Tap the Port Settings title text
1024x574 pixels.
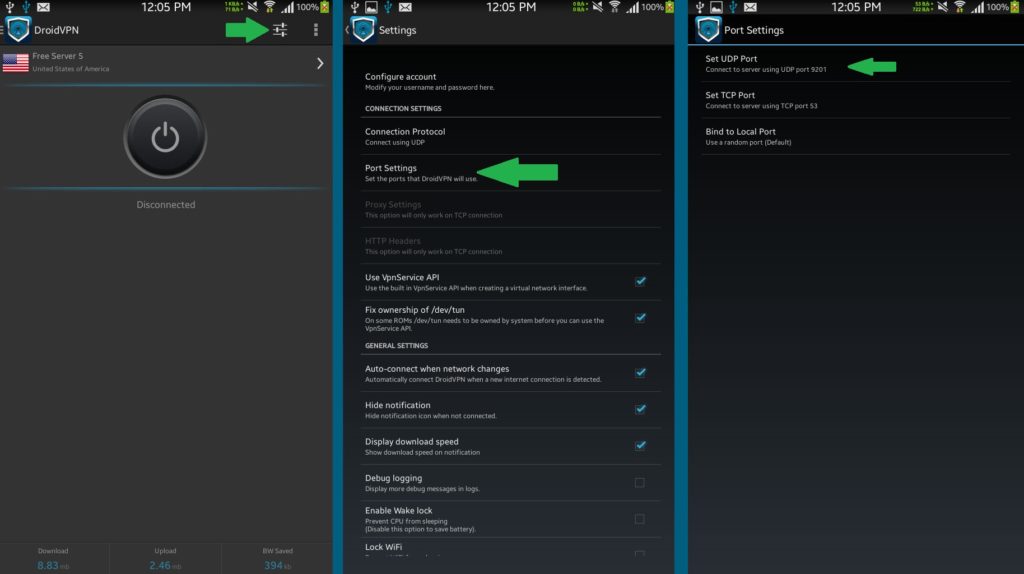(x=754, y=30)
